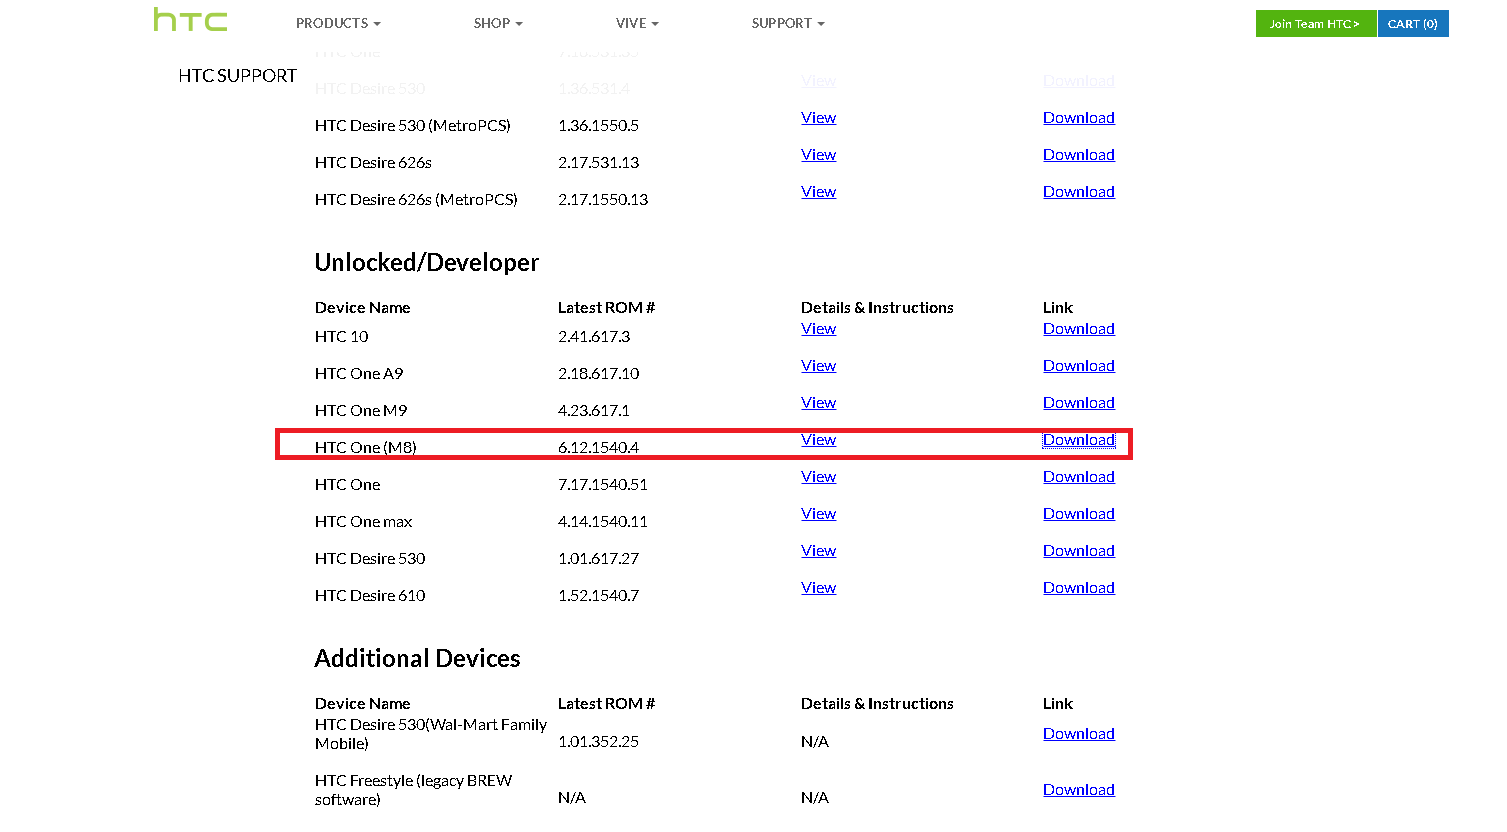1507x832 pixels.
Task: View details for HTC Desire 610
Action: click(x=818, y=588)
